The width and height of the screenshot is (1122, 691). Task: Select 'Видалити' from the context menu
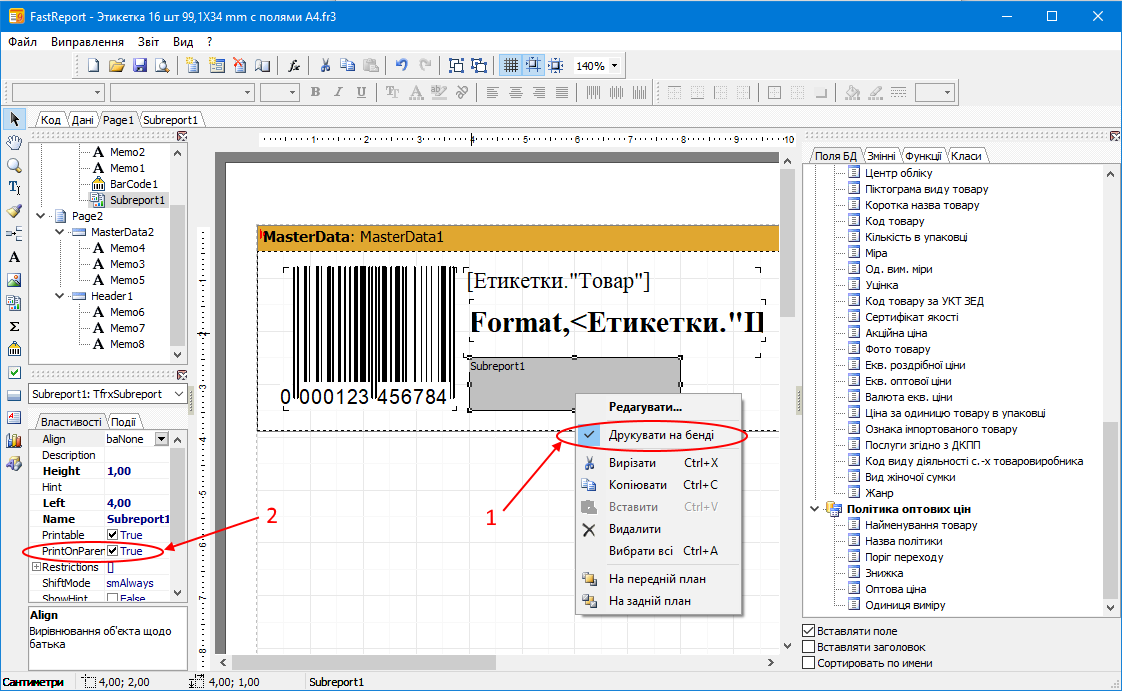click(x=634, y=529)
